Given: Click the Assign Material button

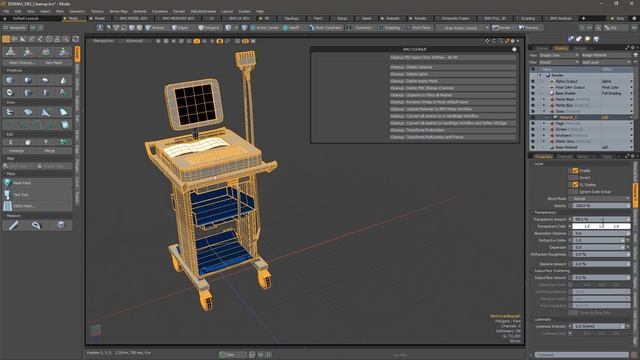Looking at the screenshot, I should click(606, 55).
